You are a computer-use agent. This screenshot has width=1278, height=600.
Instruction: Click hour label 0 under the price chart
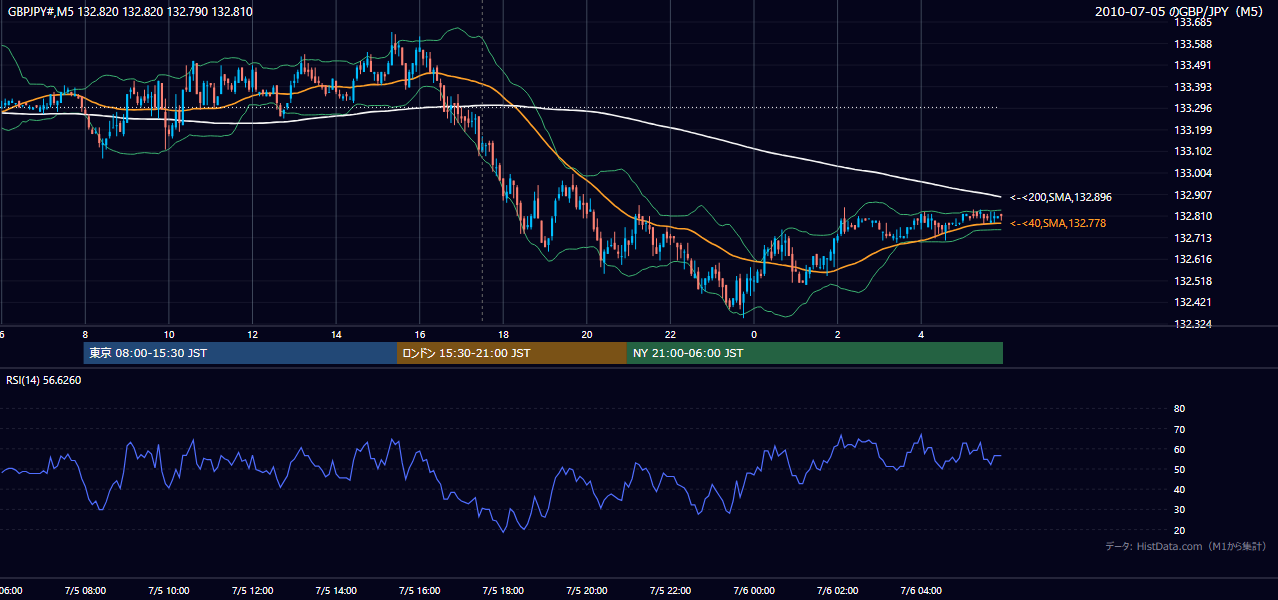click(x=754, y=335)
